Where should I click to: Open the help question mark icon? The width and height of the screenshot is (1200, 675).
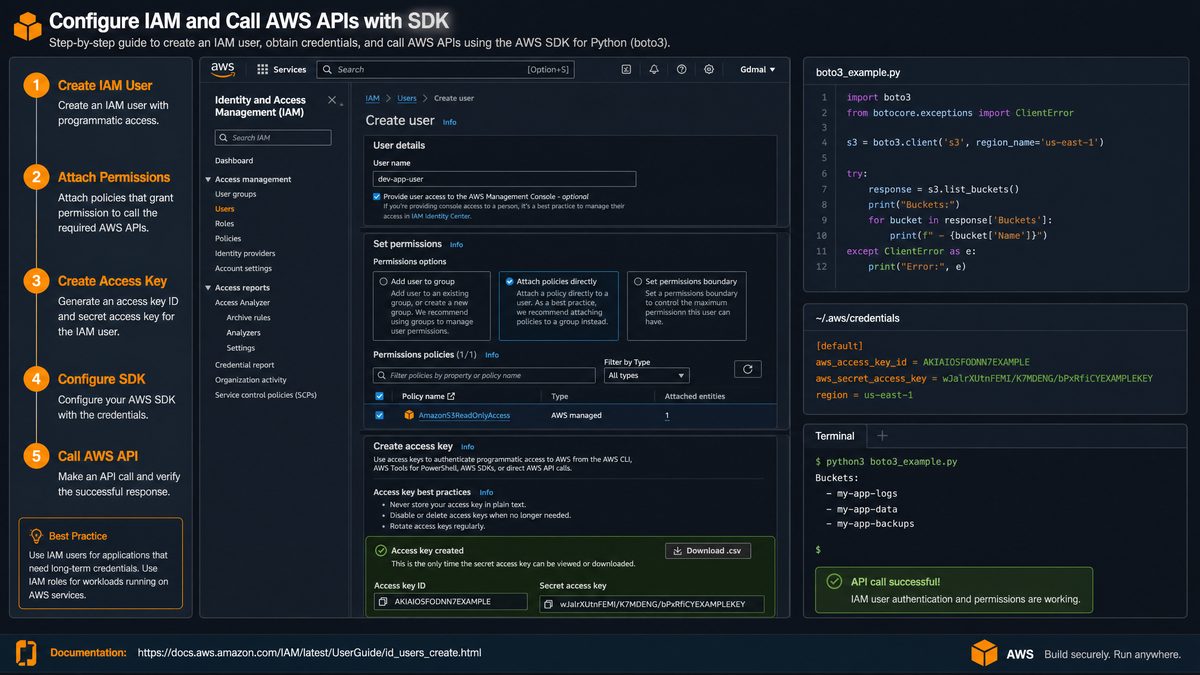click(x=682, y=70)
